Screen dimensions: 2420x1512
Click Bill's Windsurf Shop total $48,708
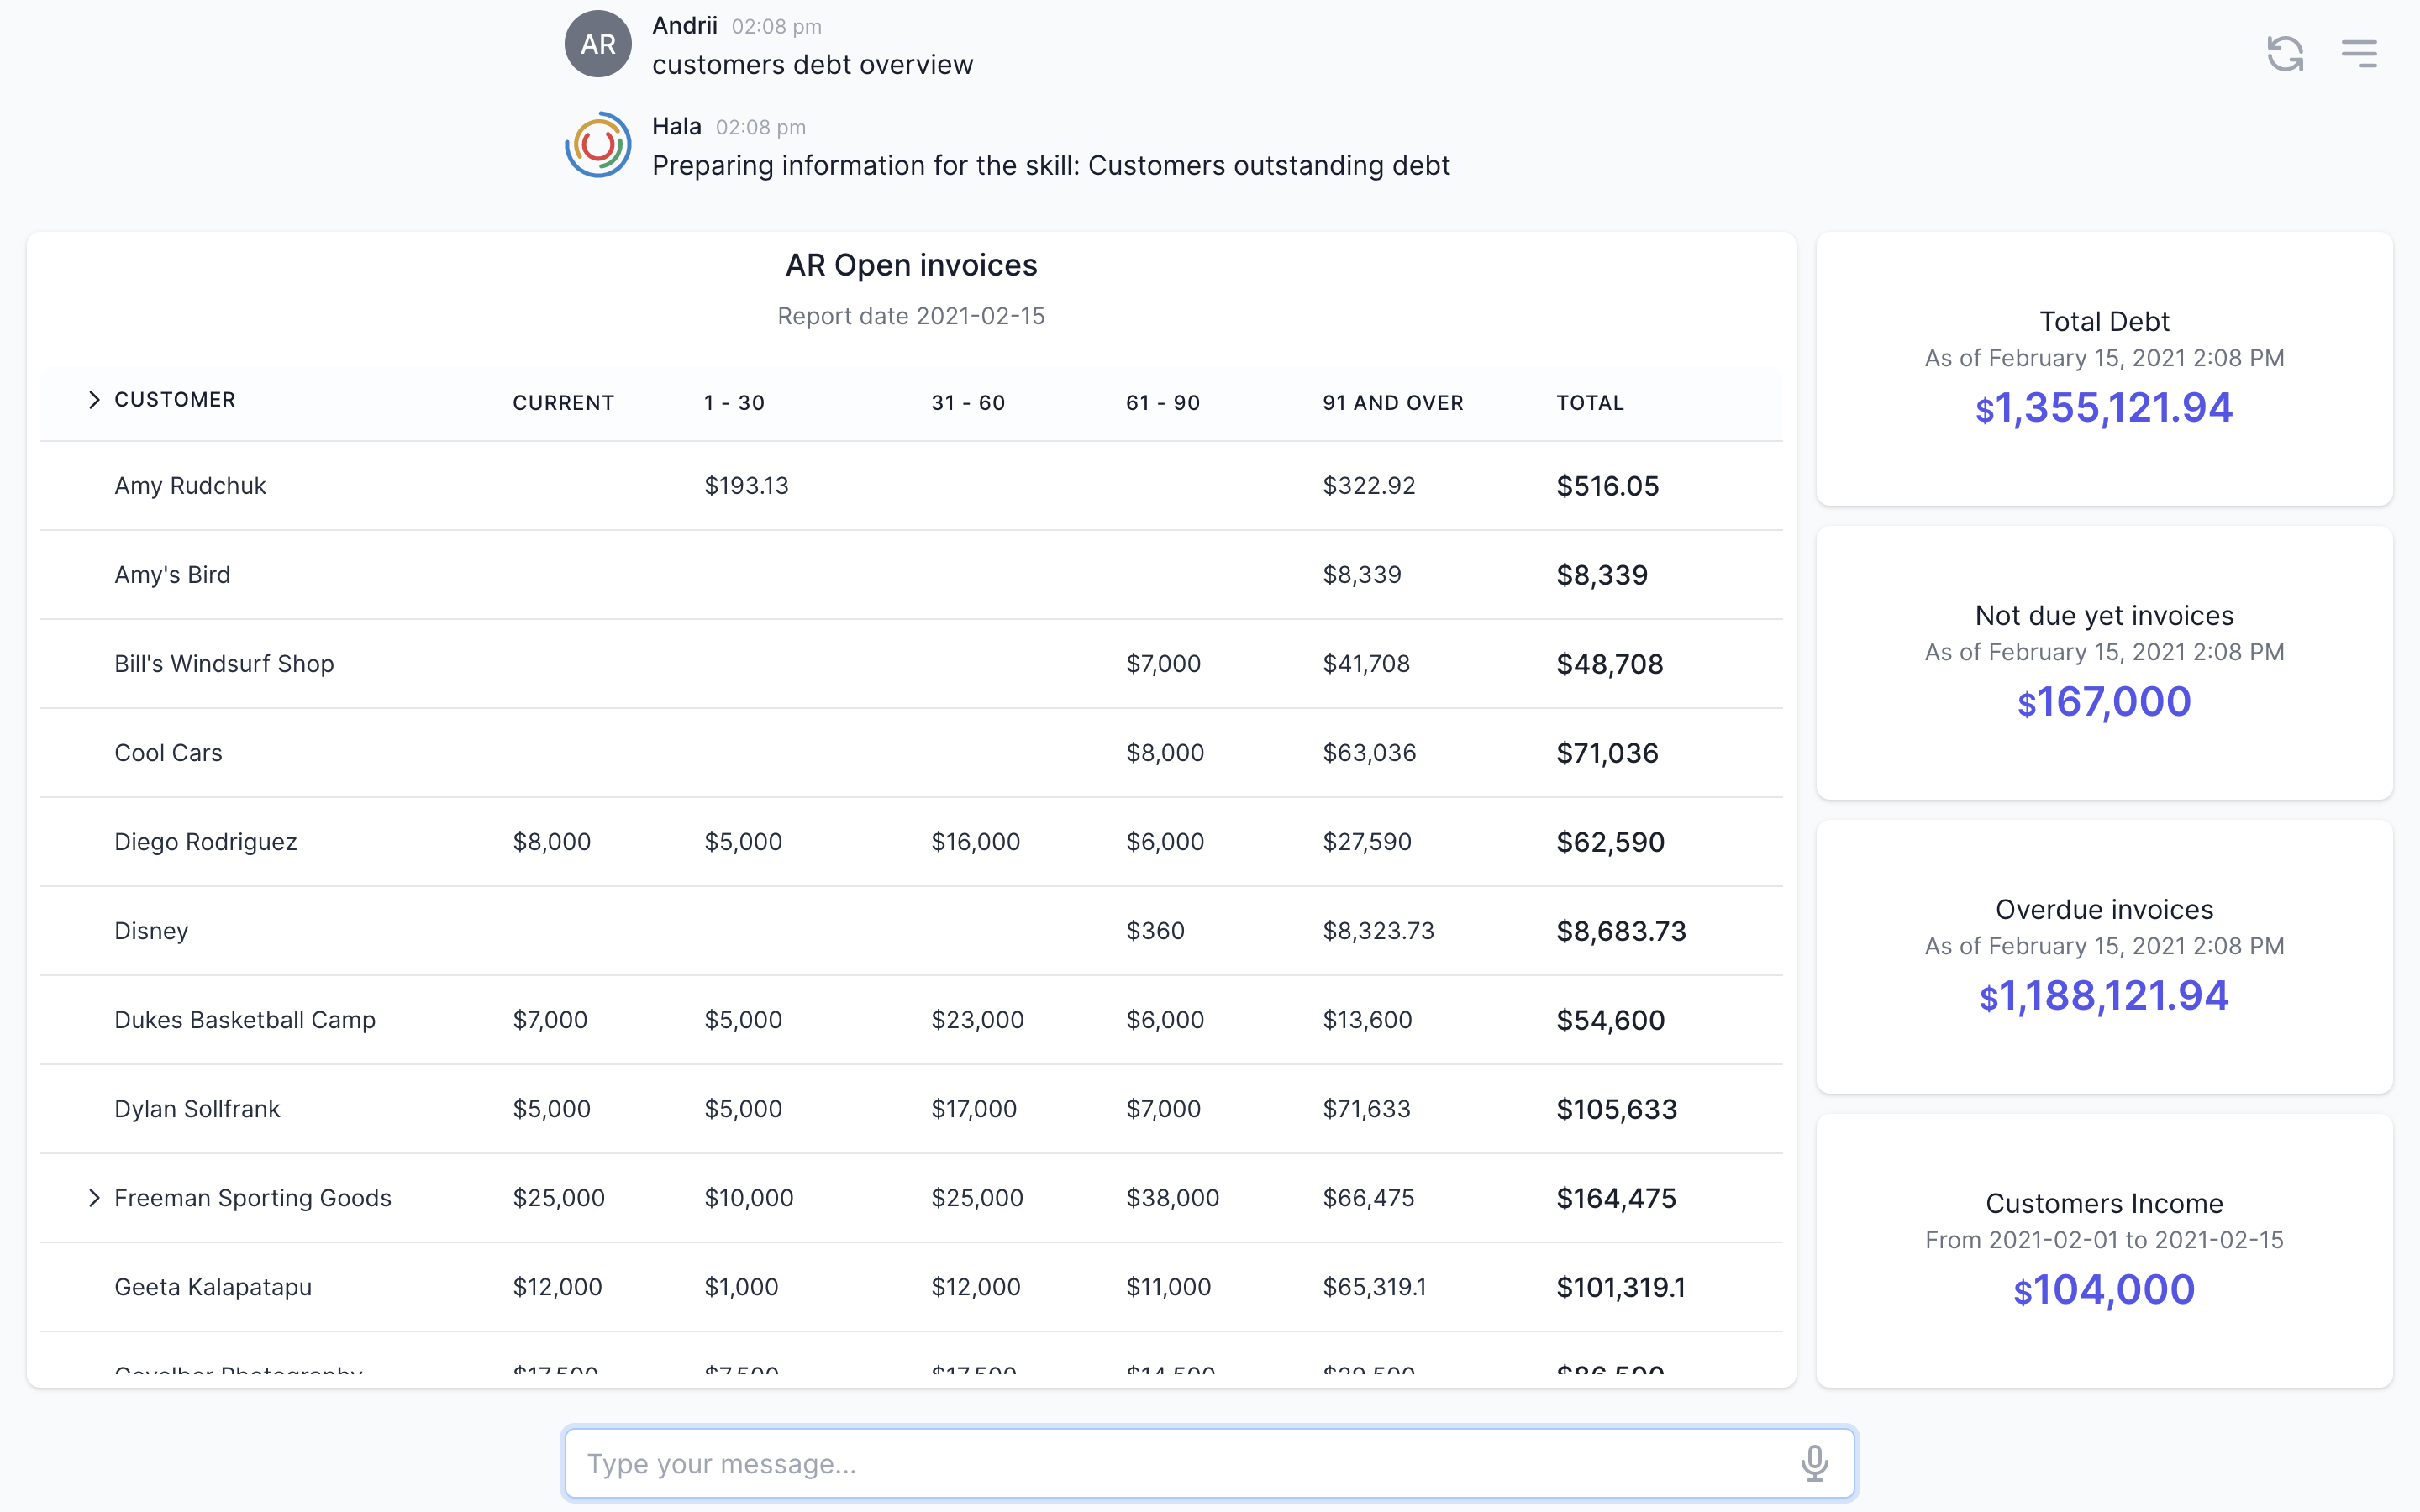(x=1609, y=664)
